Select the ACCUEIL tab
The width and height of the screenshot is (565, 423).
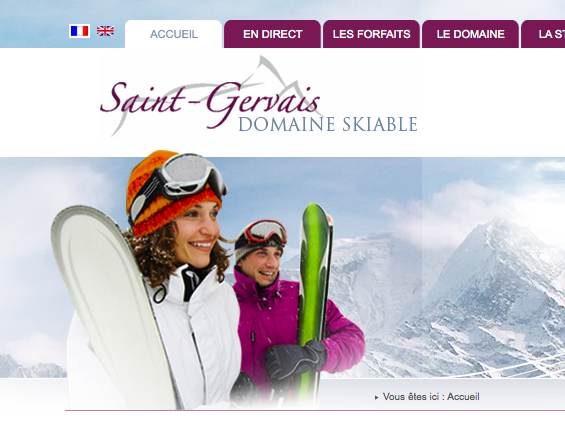point(173,34)
